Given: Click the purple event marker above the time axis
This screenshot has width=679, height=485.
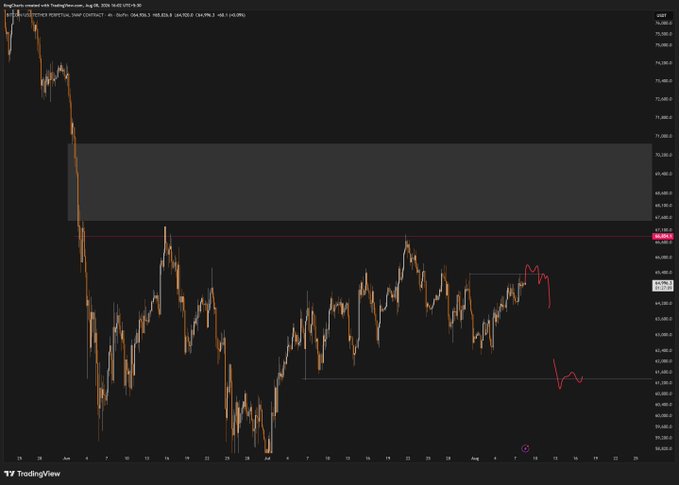Looking at the screenshot, I should pyautogui.click(x=525, y=449).
